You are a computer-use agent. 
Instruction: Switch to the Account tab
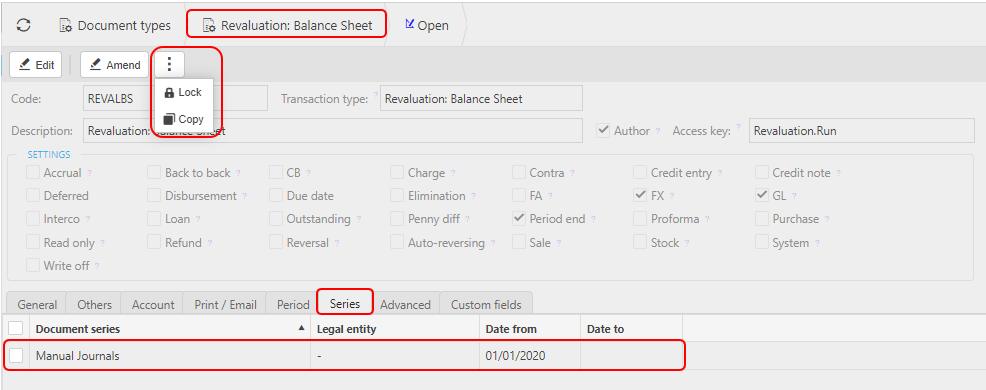tap(153, 304)
